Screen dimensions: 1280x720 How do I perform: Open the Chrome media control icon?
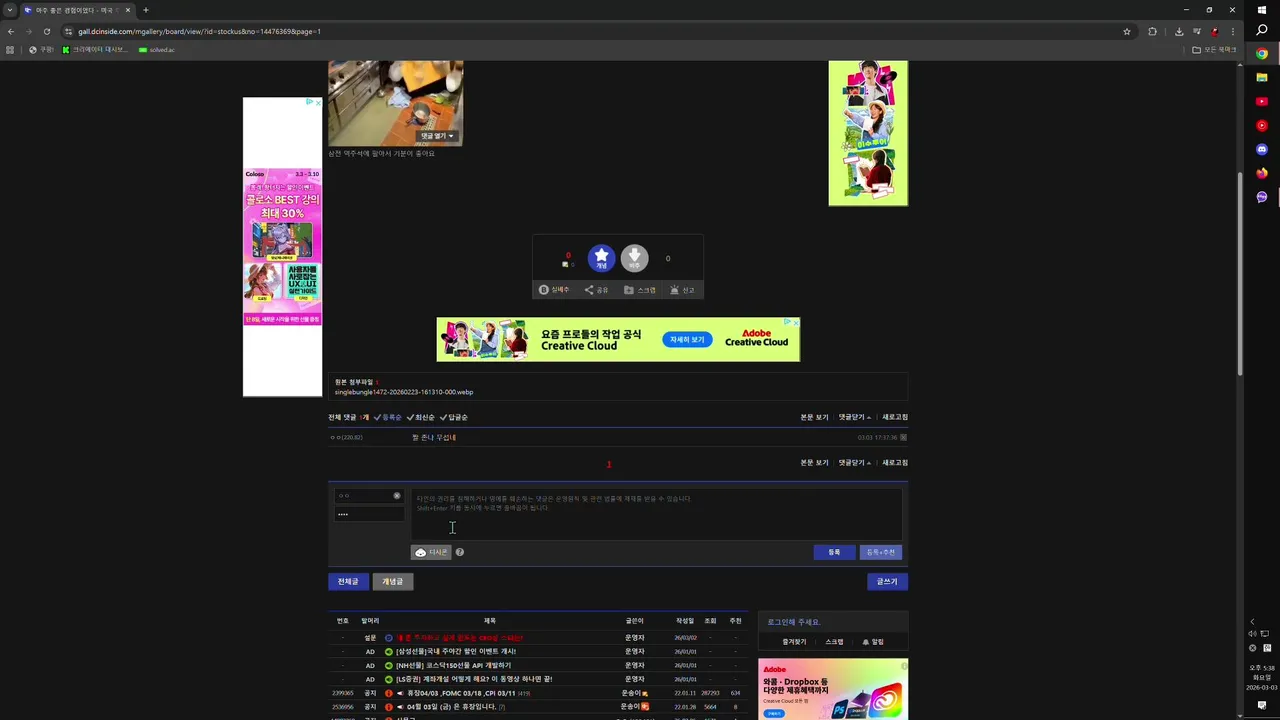(1196, 31)
